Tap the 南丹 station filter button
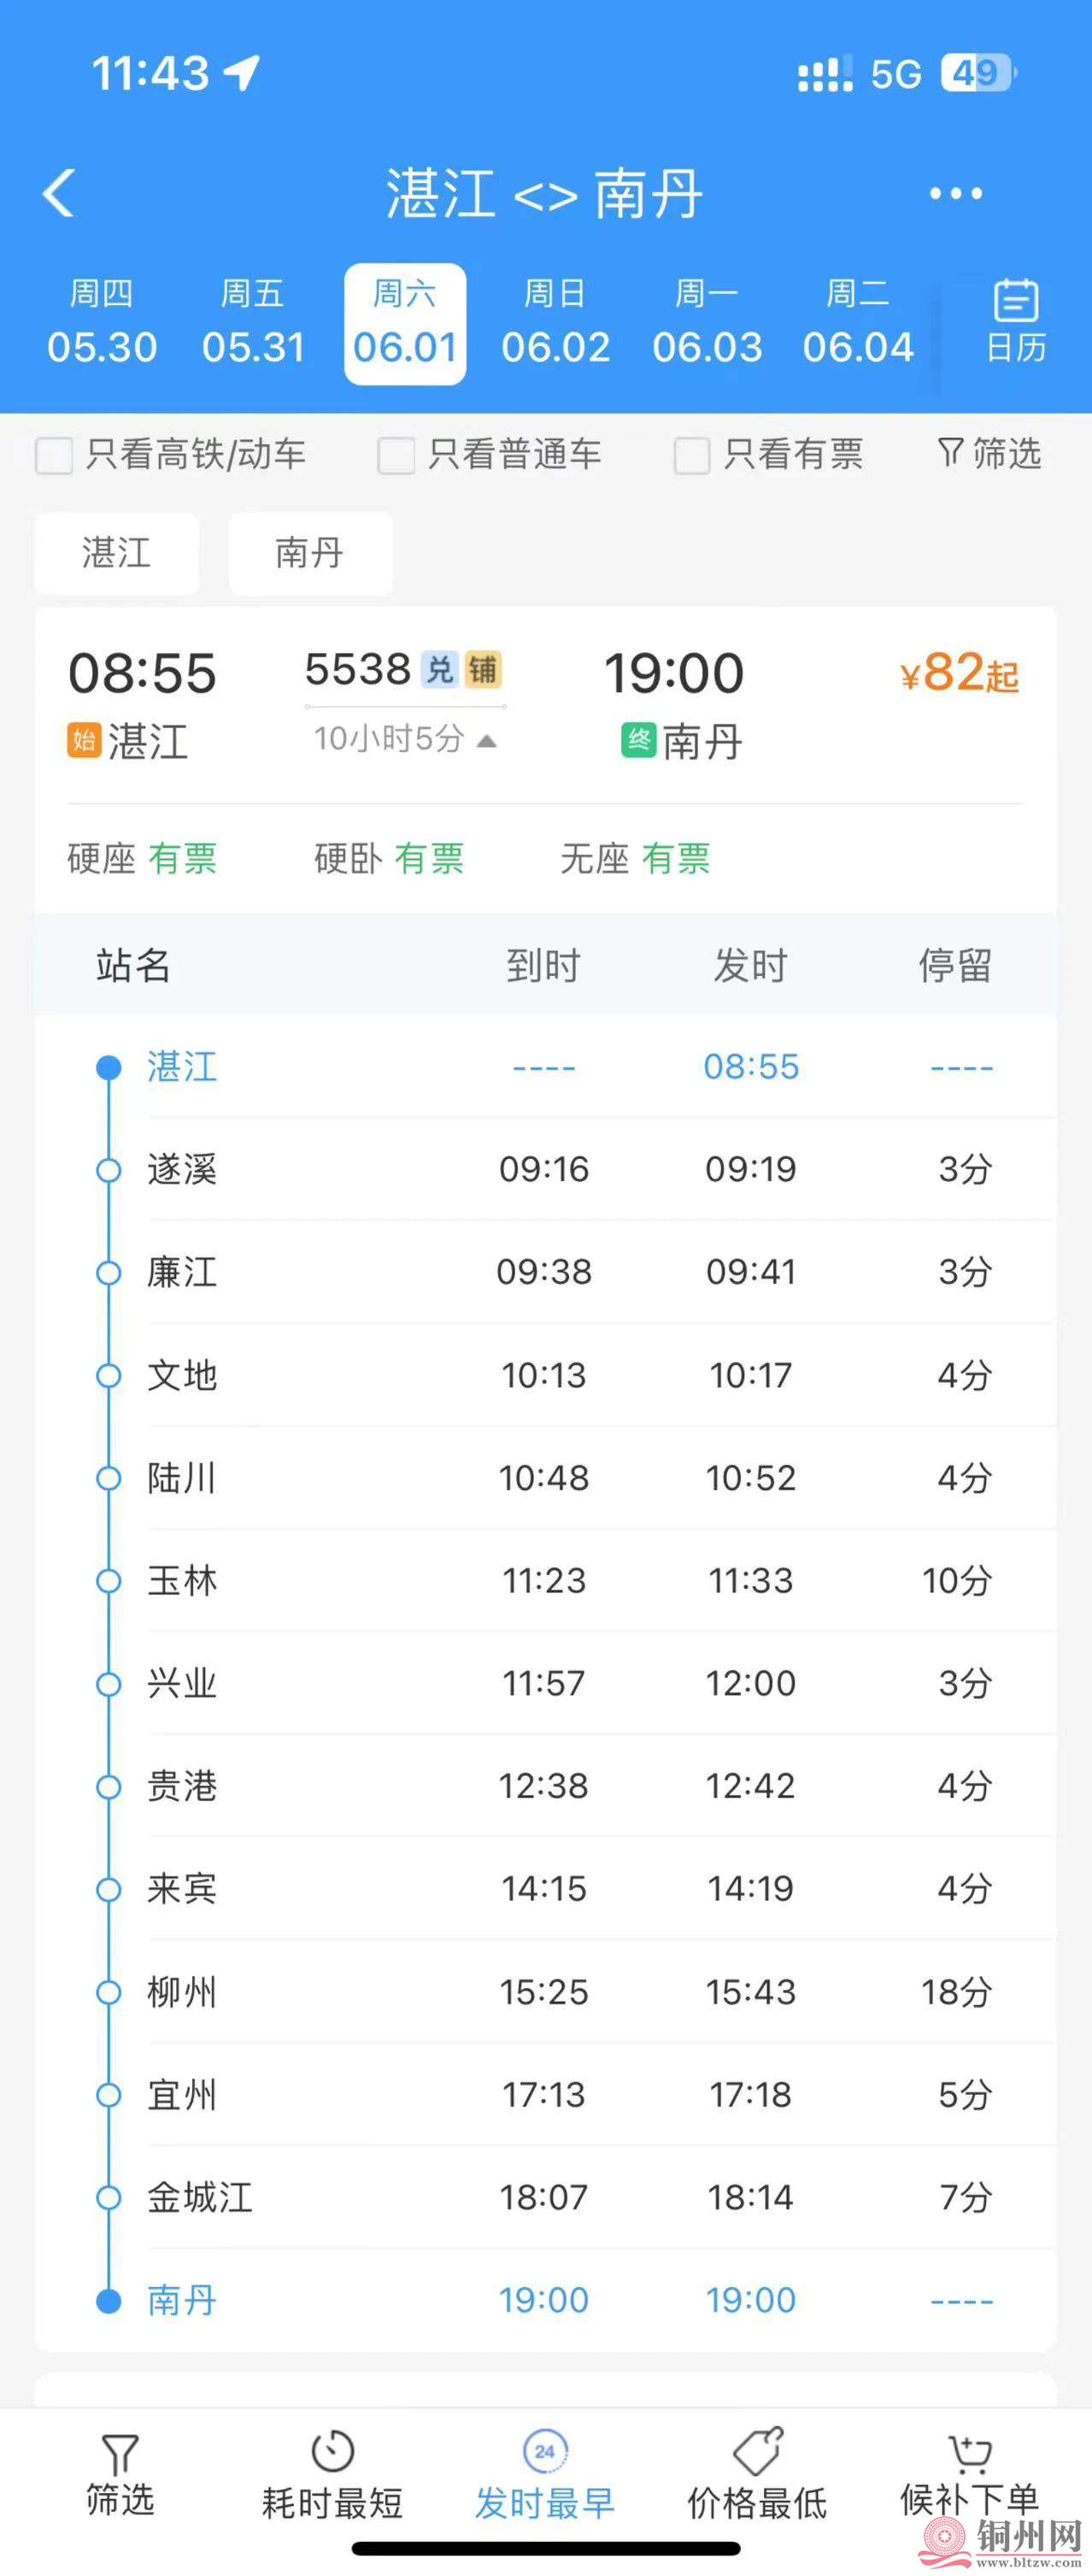 [310, 553]
